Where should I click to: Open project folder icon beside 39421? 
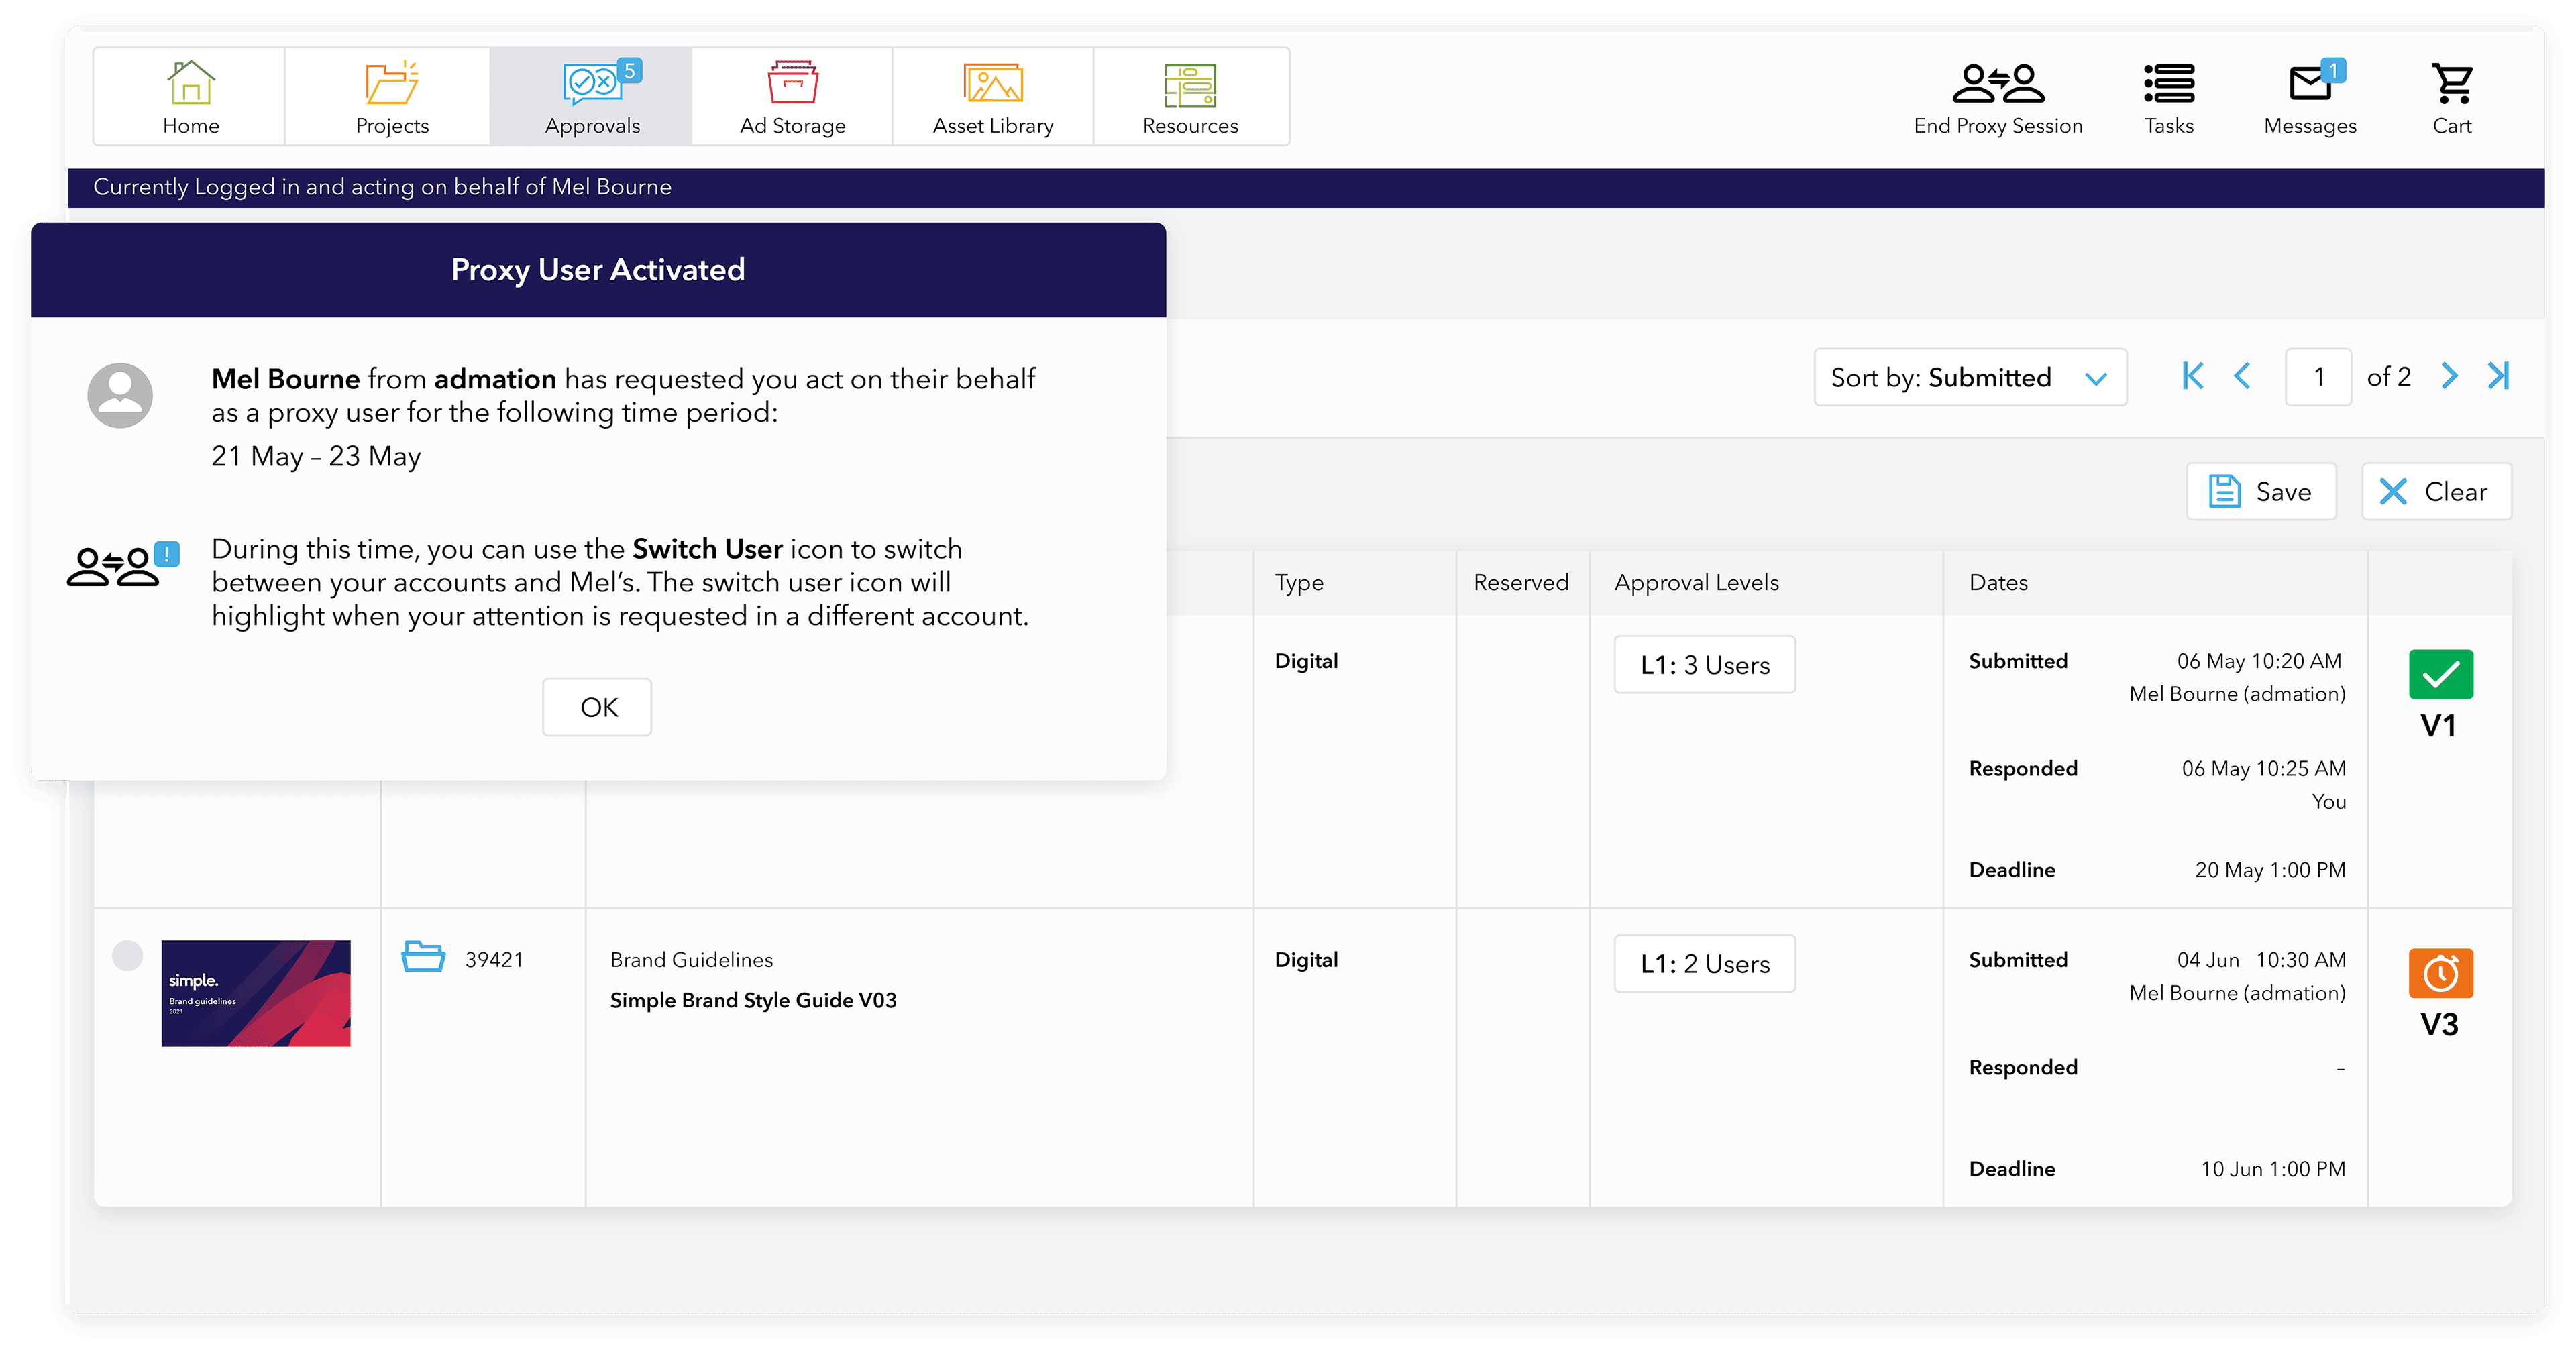423,957
